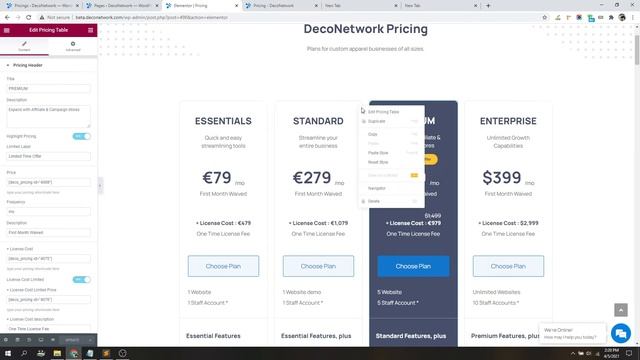
Task: Click the scroll-to-top arrow button
Action: [621, 310]
